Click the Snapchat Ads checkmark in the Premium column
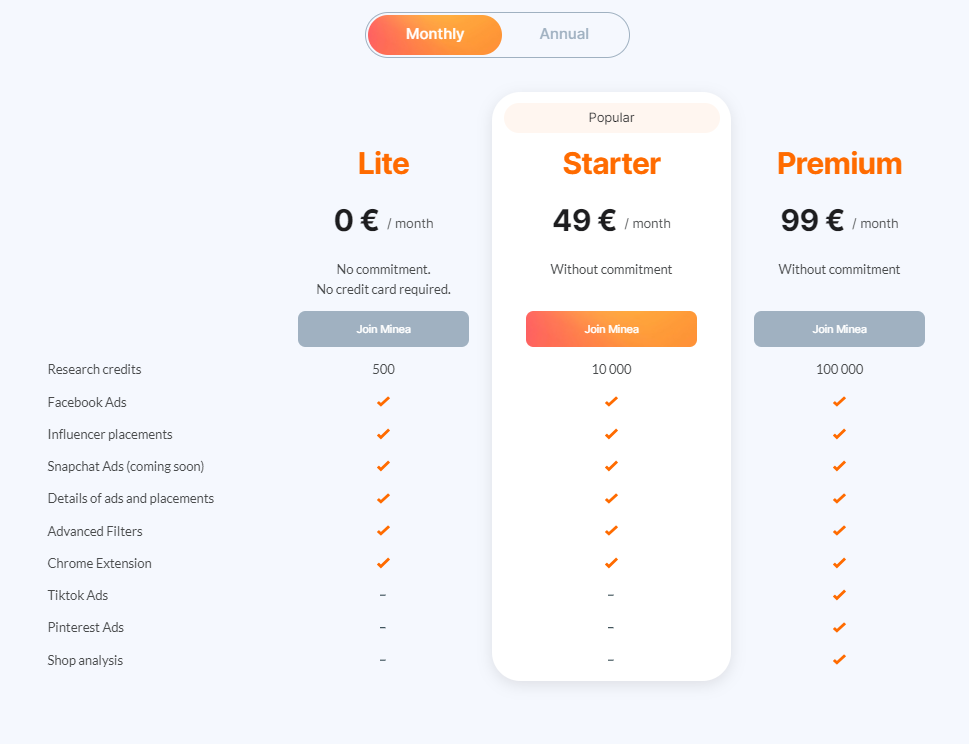Image resolution: width=969 pixels, height=744 pixels. pyautogui.click(x=839, y=466)
